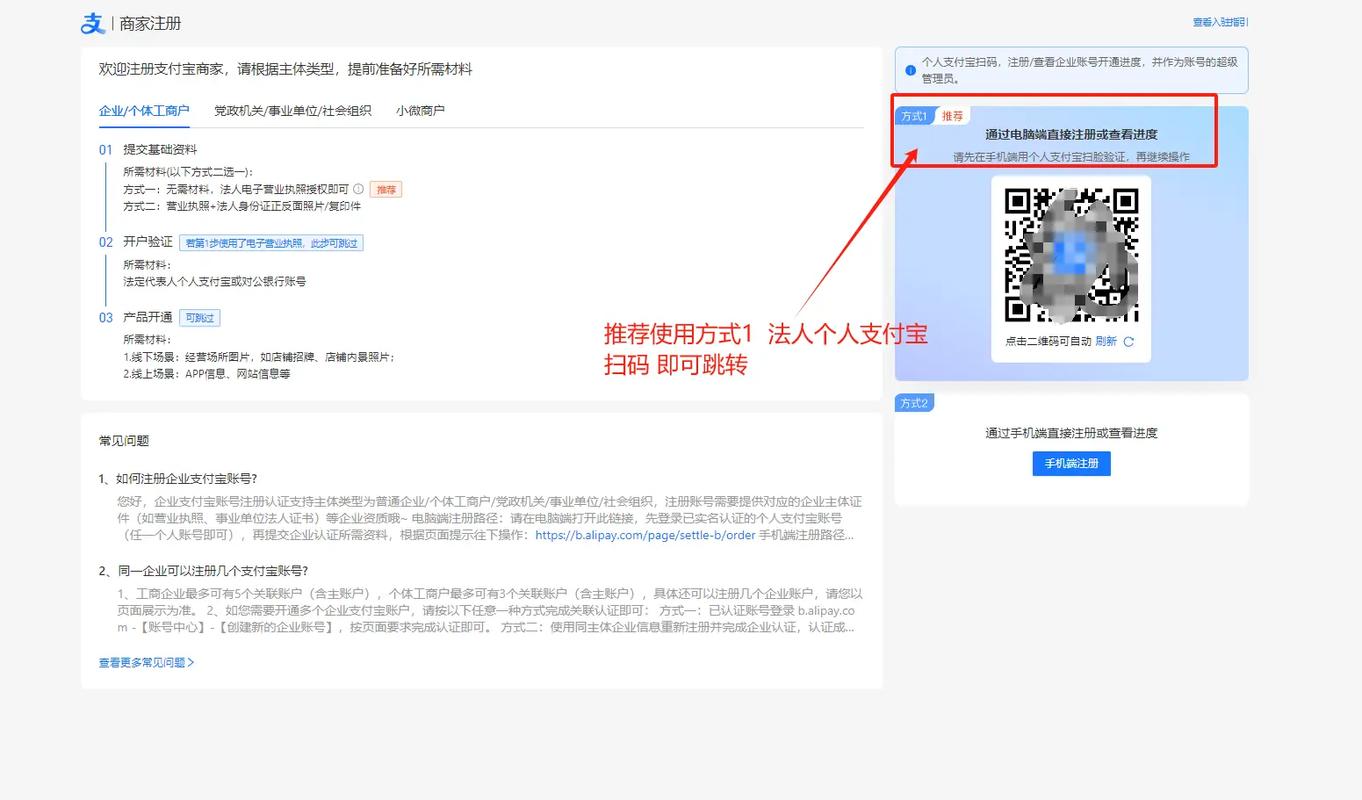Click the red 推荐 badge beside 方式1

953,116
